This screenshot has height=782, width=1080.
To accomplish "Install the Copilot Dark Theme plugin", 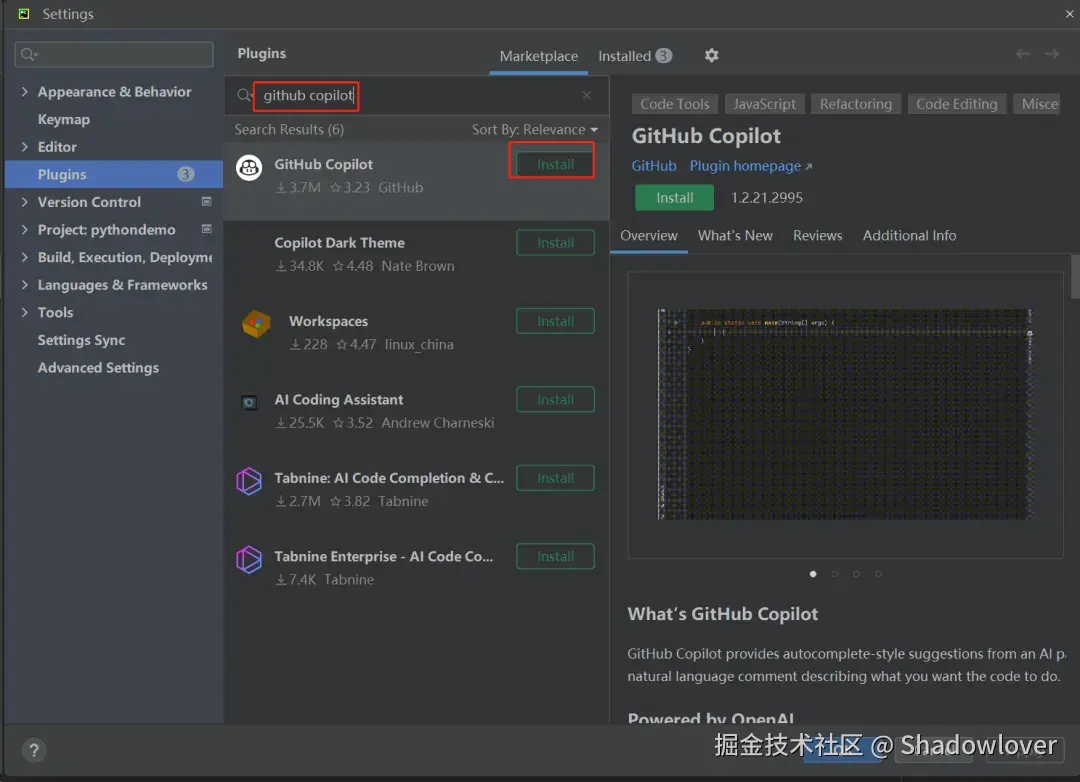I will (555, 243).
